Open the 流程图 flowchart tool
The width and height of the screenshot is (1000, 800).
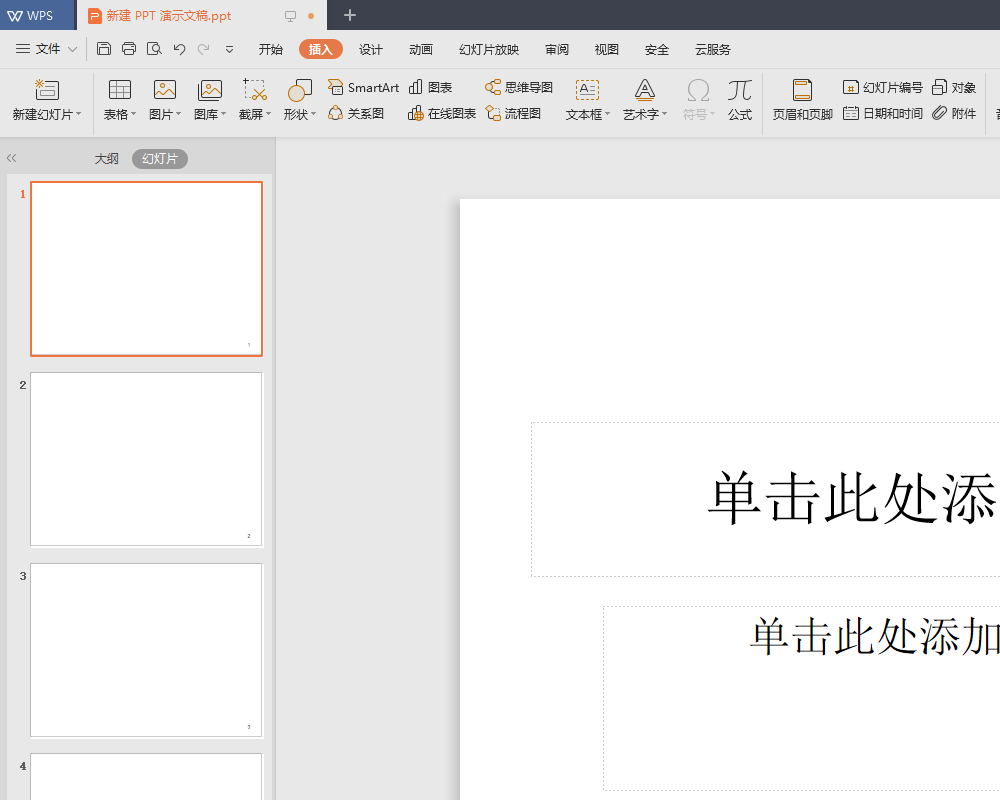point(513,113)
